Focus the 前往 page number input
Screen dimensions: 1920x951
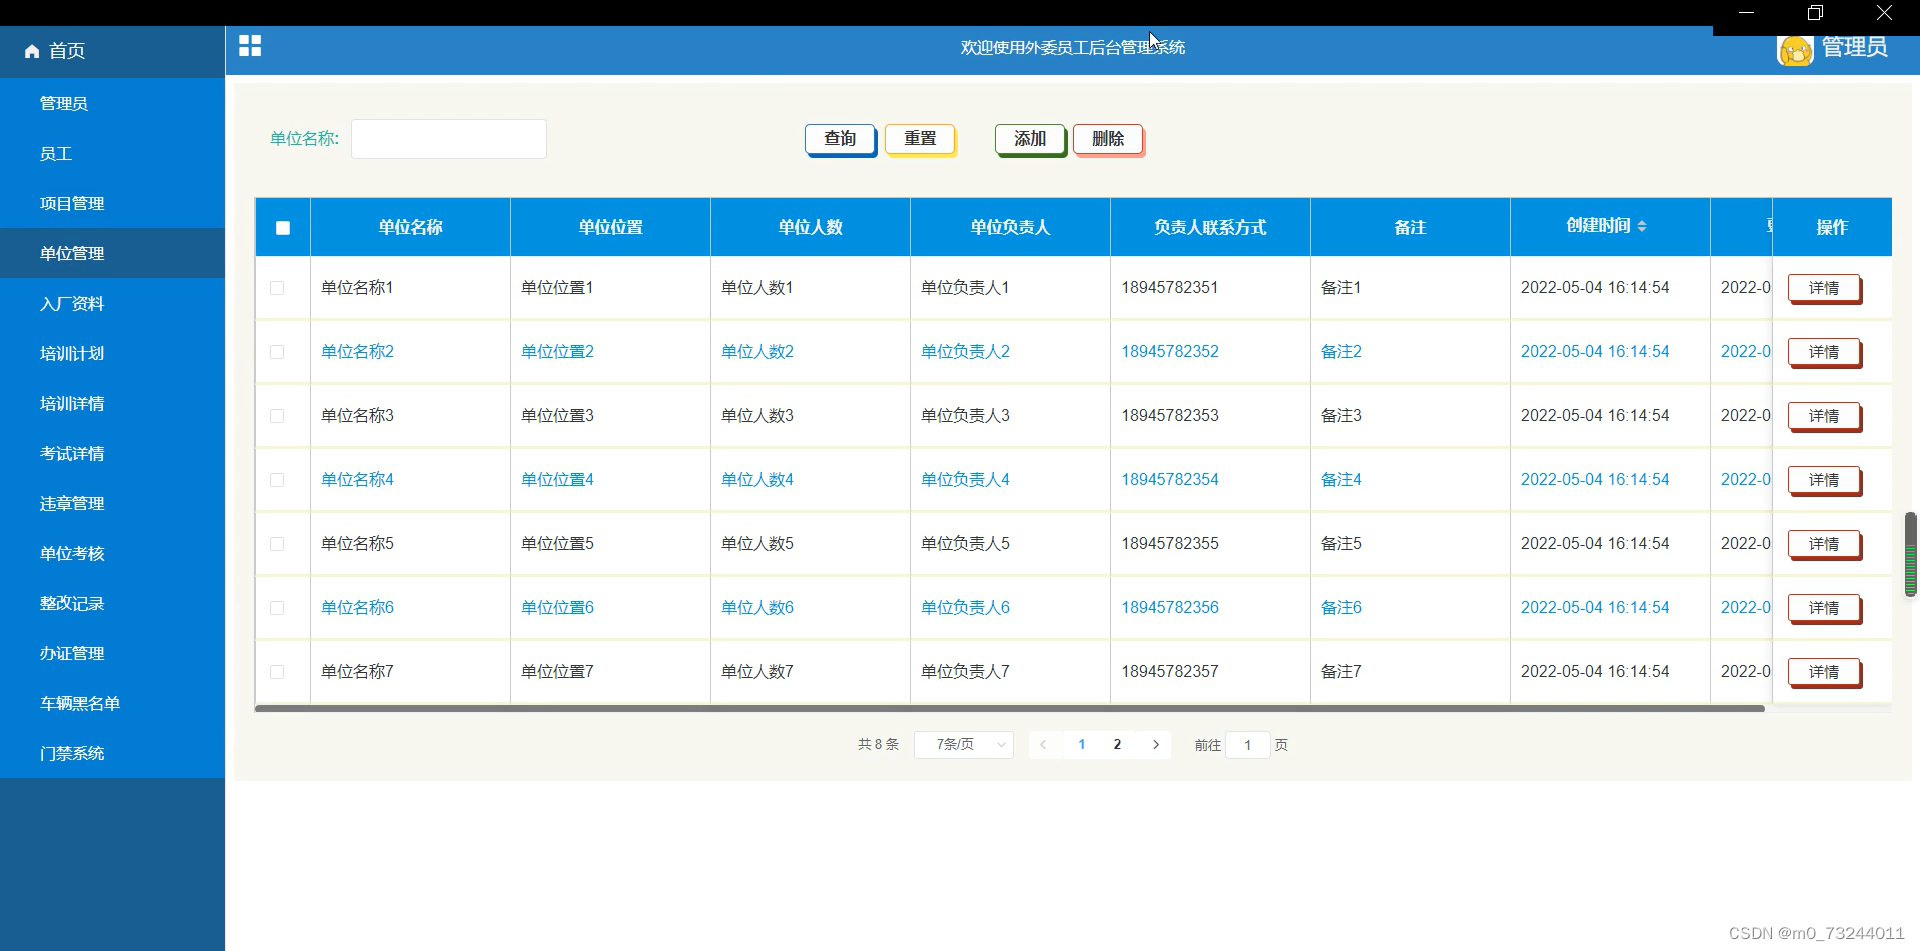(x=1247, y=745)
